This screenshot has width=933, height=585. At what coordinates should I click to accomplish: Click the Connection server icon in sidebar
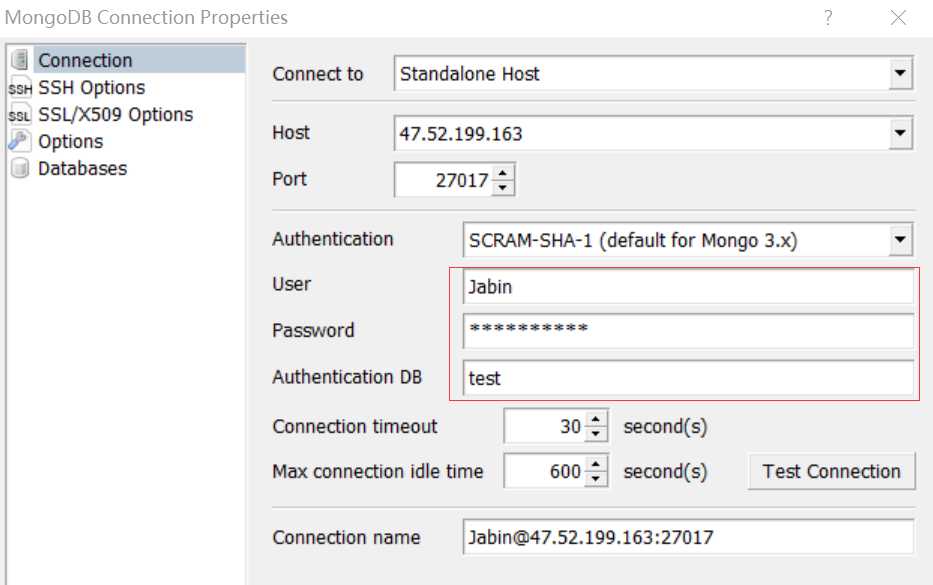coord(20,60)
